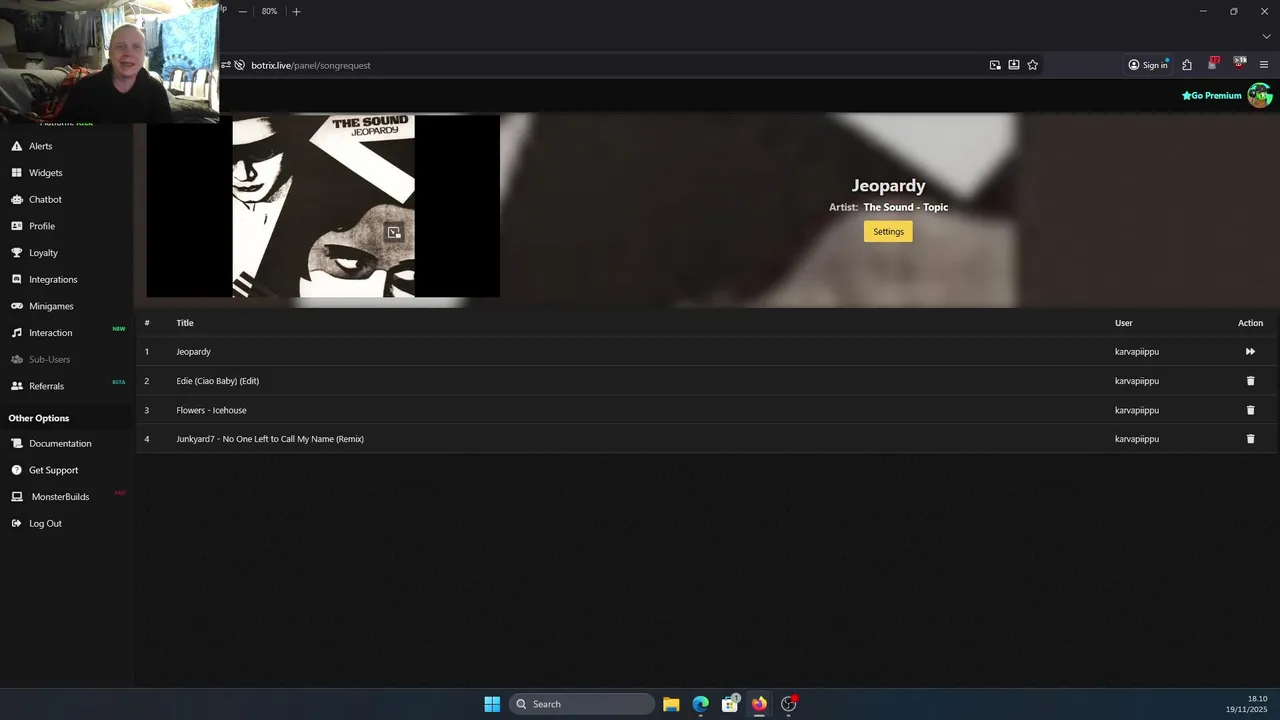Screen dimensions: 1280x720
Task: Click the Minigames gamepad icon
Action: click(x=17, y=306)
